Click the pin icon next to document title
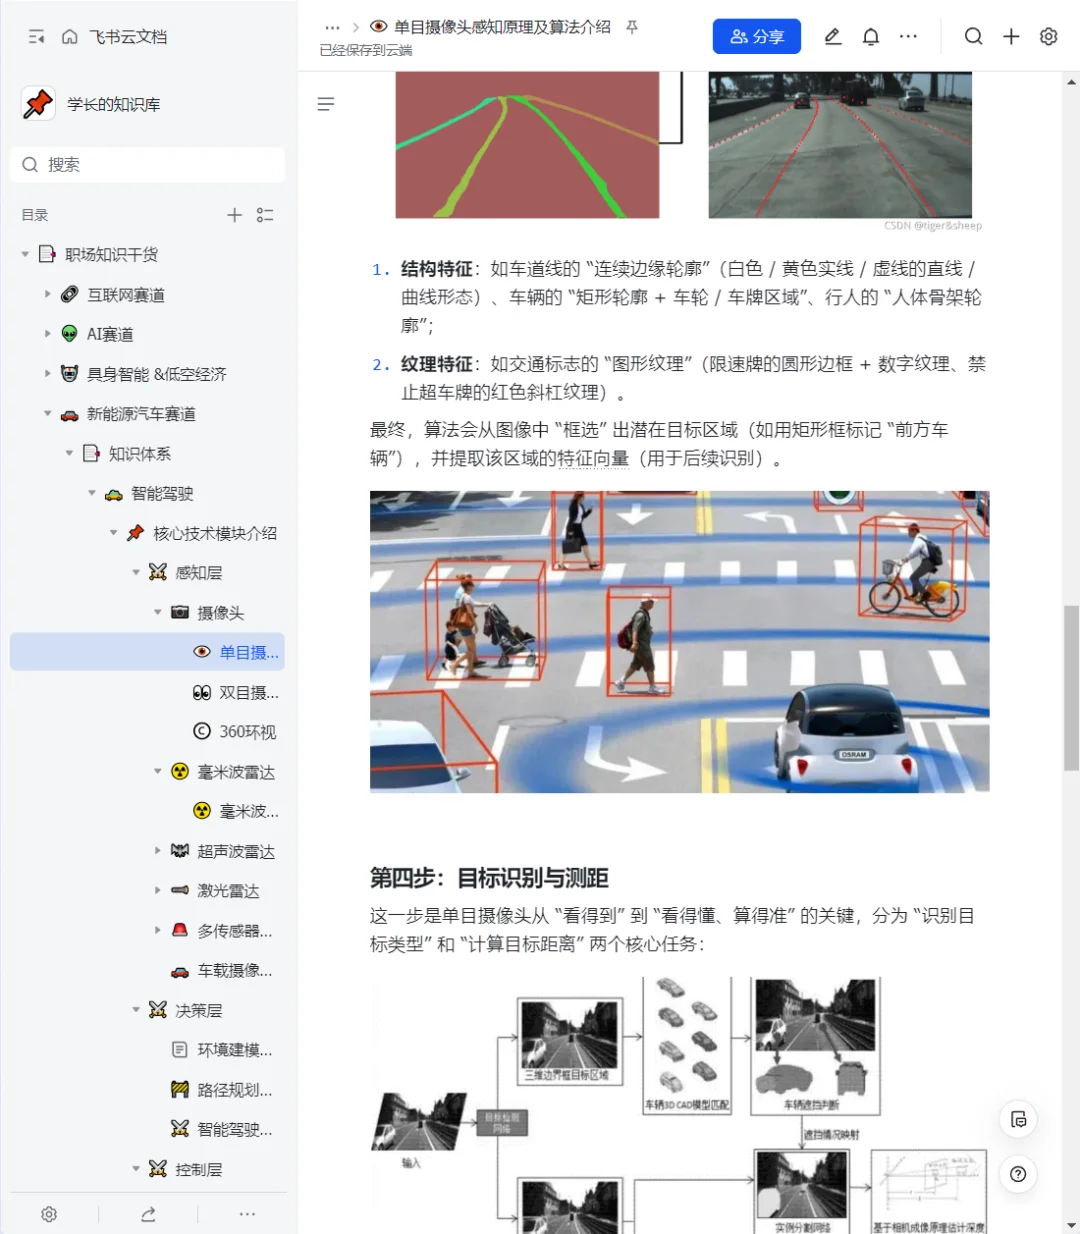Viewport: 1080px width, 1234px height. 631,28
